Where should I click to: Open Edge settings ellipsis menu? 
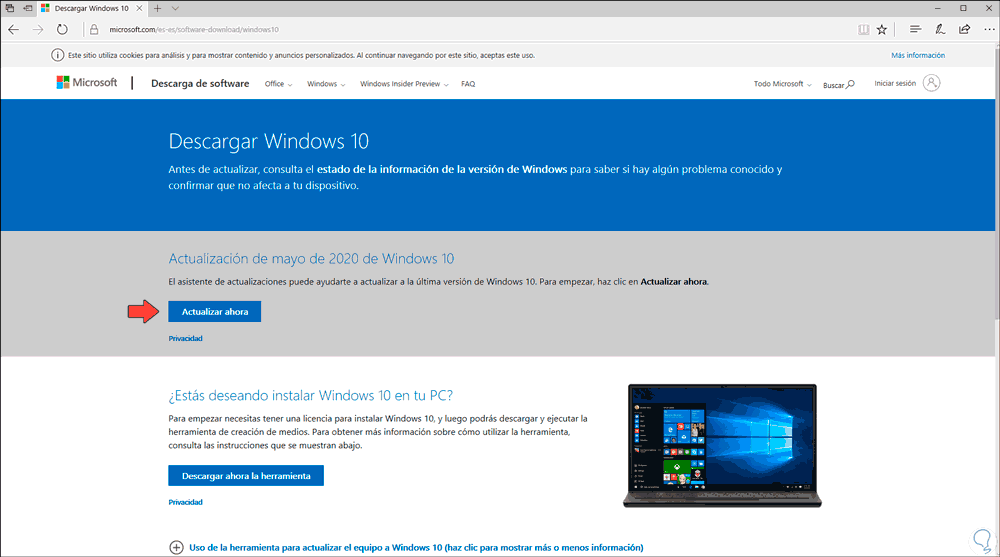click(x=989, y=29)
